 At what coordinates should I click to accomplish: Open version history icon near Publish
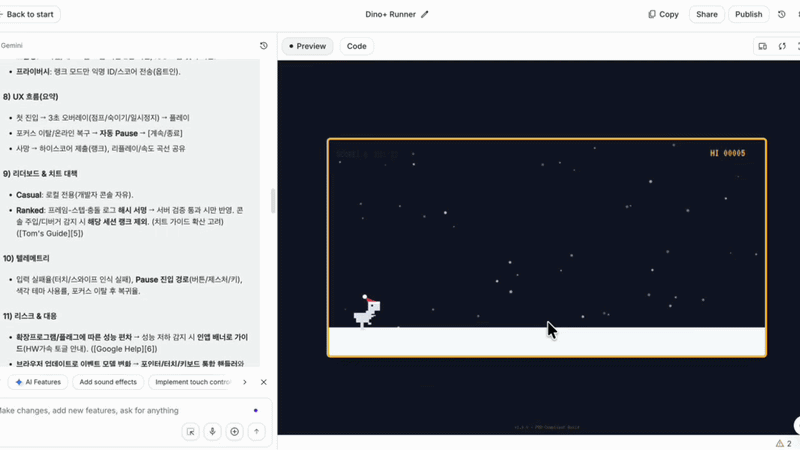[782, 14]
